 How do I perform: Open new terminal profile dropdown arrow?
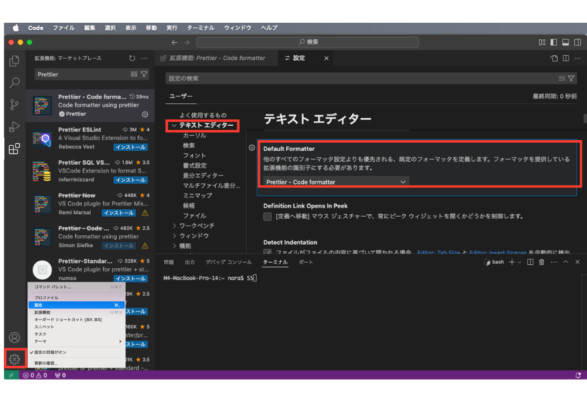(x=519, y=262)
